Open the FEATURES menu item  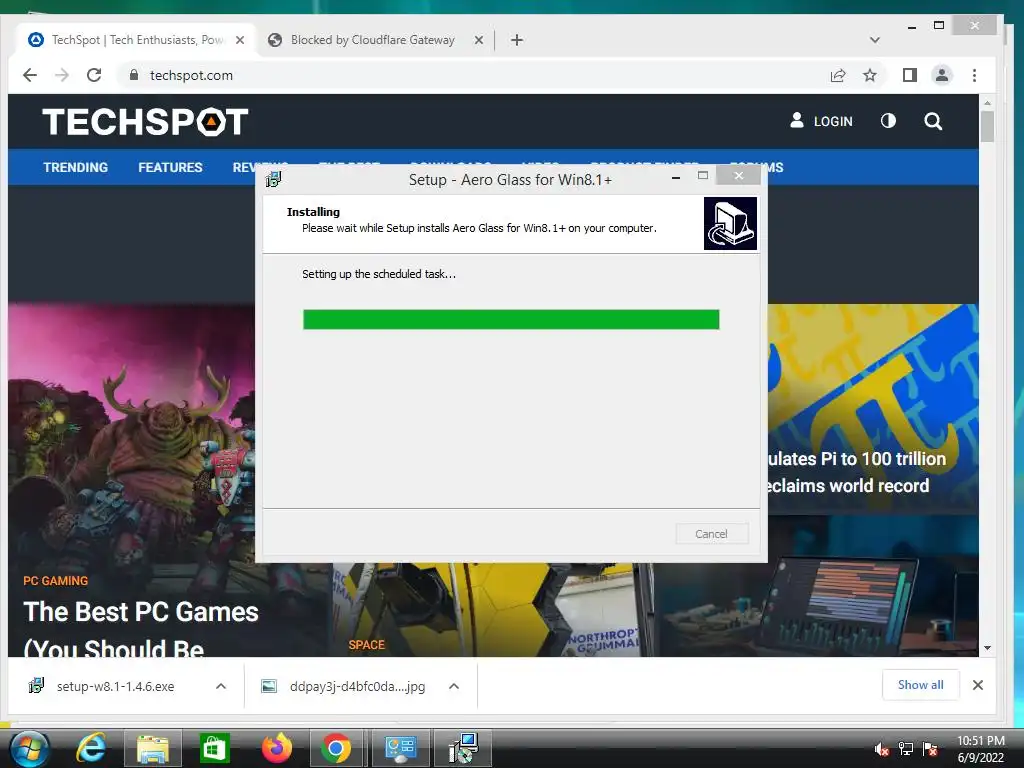(170, 167)
